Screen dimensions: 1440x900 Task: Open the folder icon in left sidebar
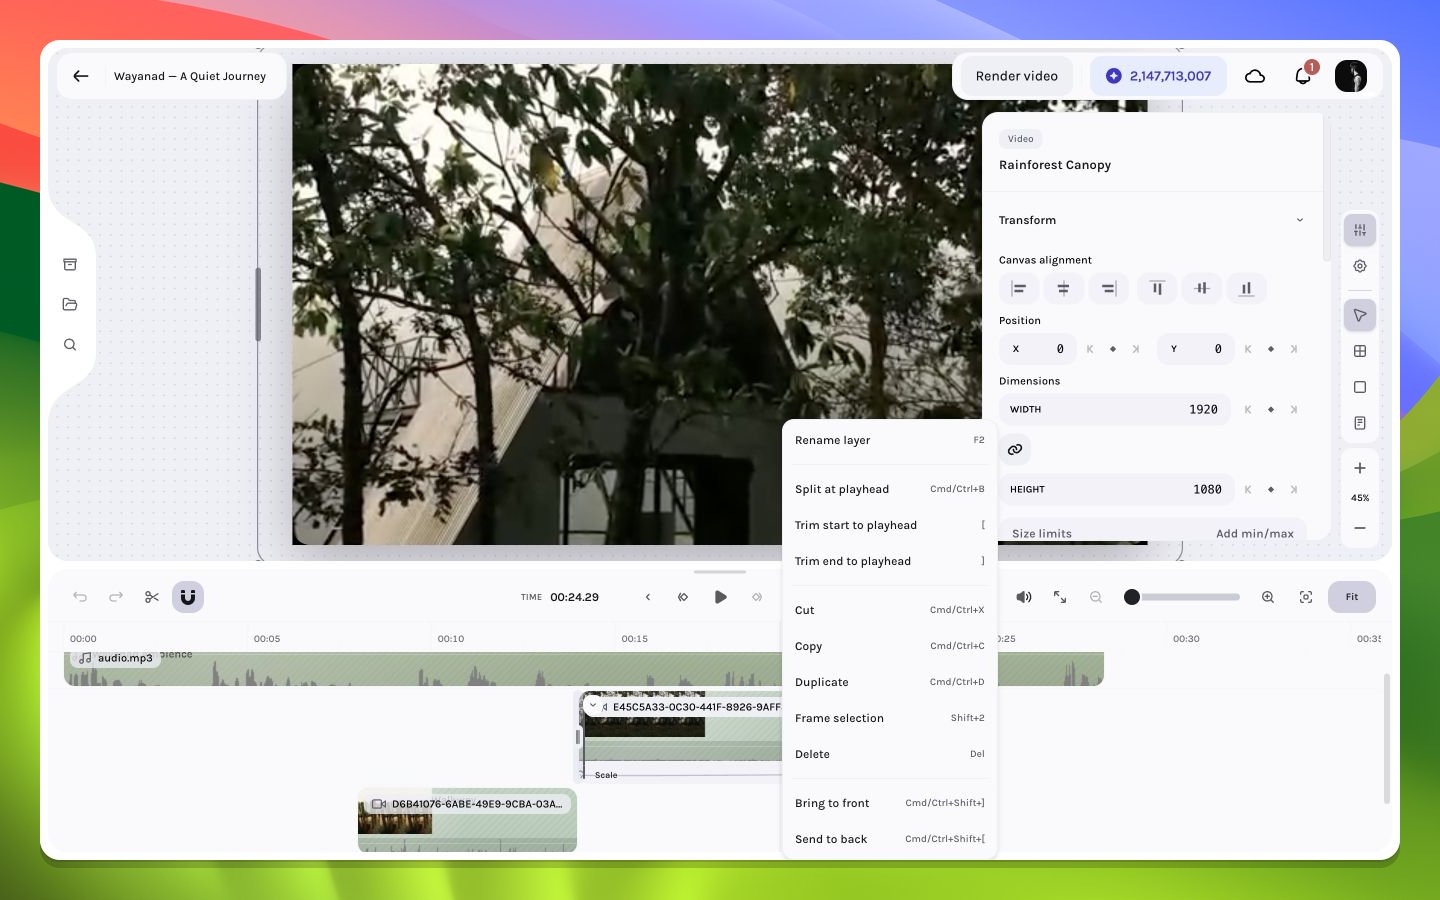[x=70, y=305]
